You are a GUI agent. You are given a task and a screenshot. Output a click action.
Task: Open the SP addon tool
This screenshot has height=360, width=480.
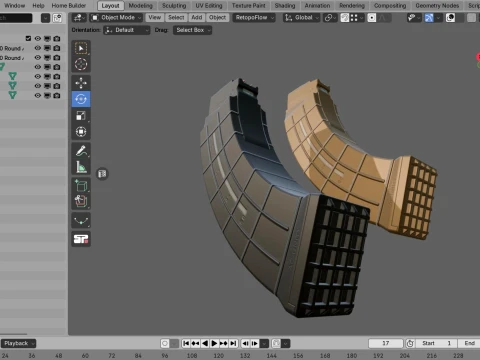point(81,239)
